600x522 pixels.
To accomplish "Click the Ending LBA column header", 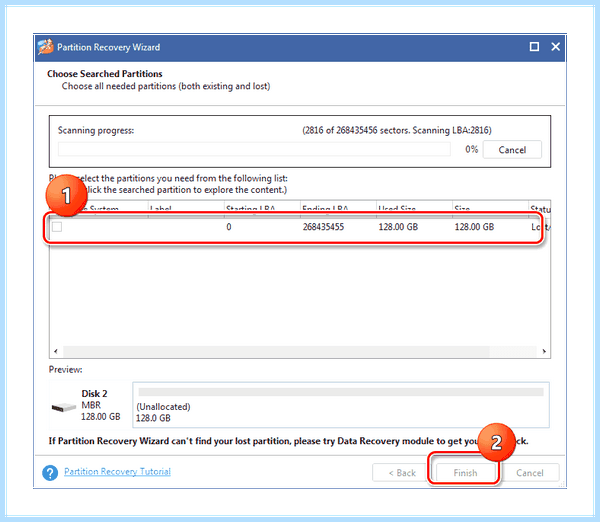I will click(x=338, y=208).
